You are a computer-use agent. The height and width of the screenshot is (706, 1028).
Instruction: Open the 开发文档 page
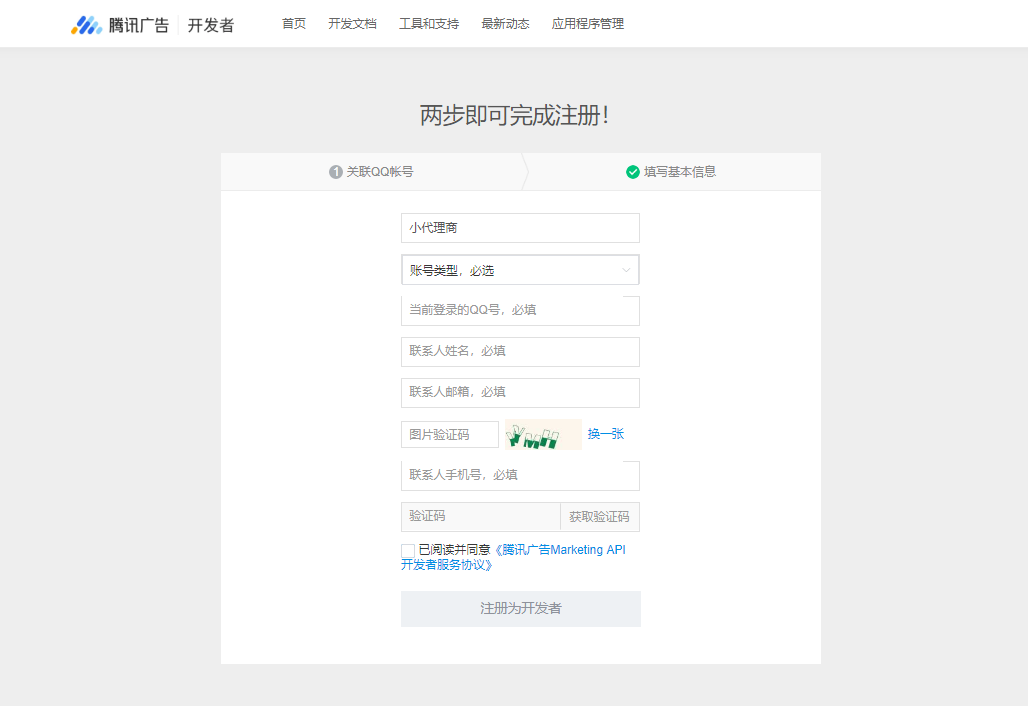[351, 23]
